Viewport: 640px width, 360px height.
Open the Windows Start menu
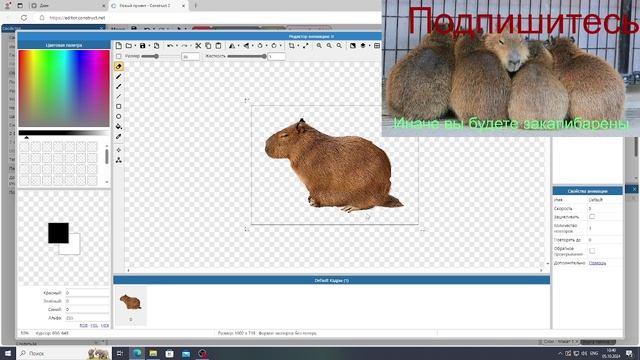point(8,353)
